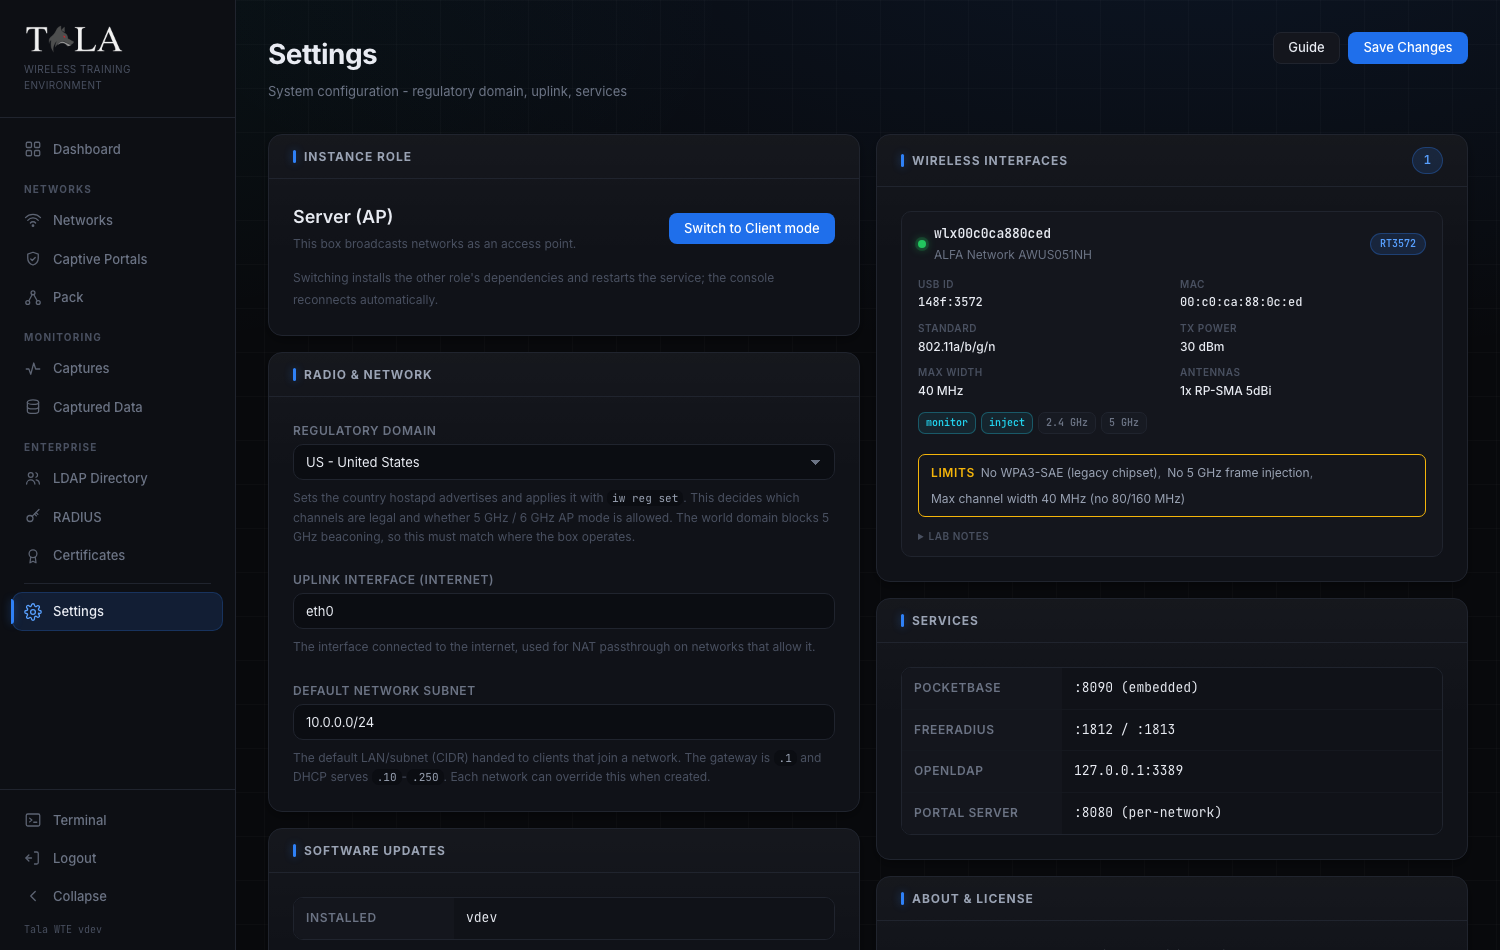Open LDAP Directory page
The image size is (1500, 950).
(117, 478)
